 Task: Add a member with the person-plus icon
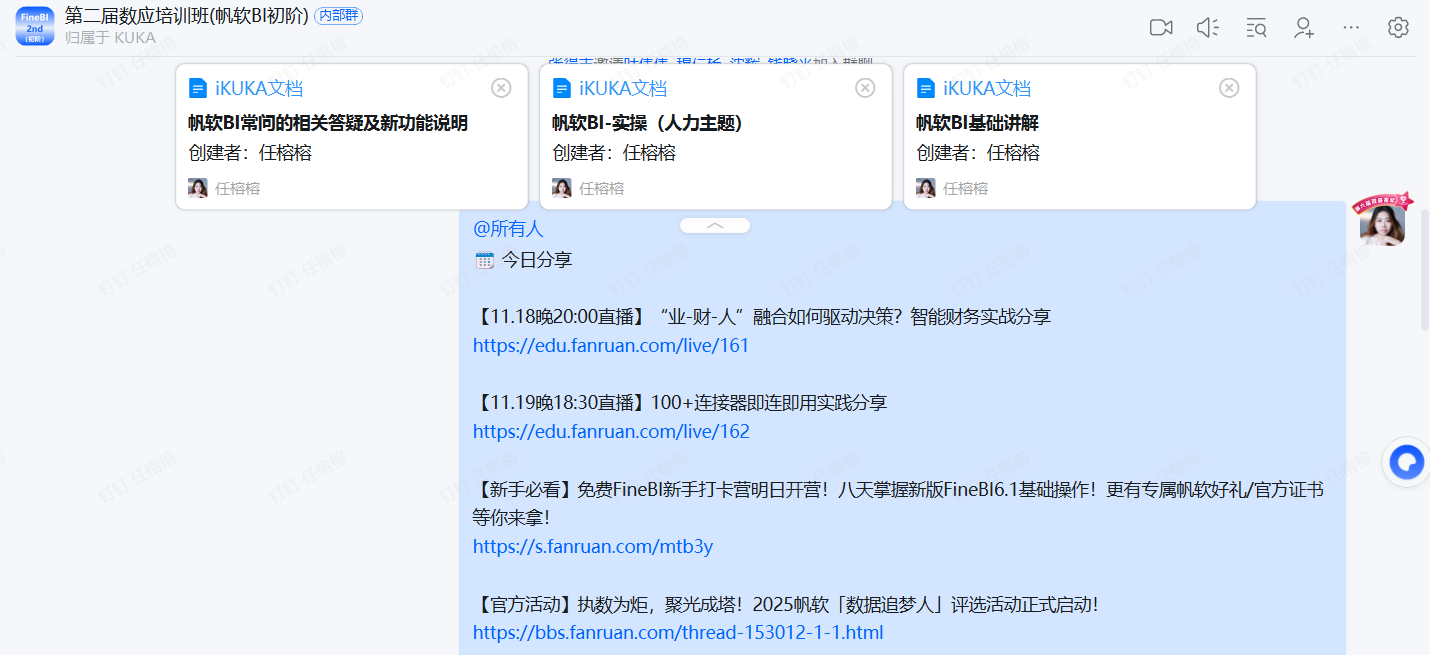[1304, 28]
